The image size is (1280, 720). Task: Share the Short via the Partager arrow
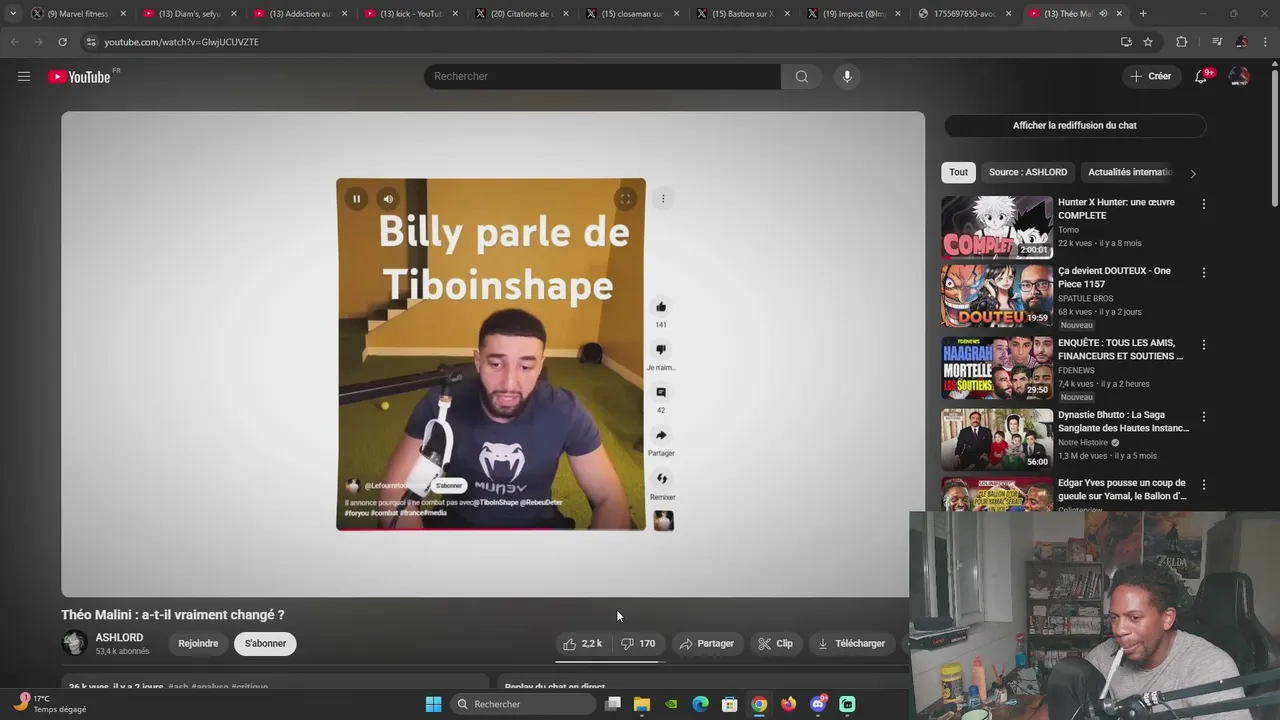[x=661, y=435]
